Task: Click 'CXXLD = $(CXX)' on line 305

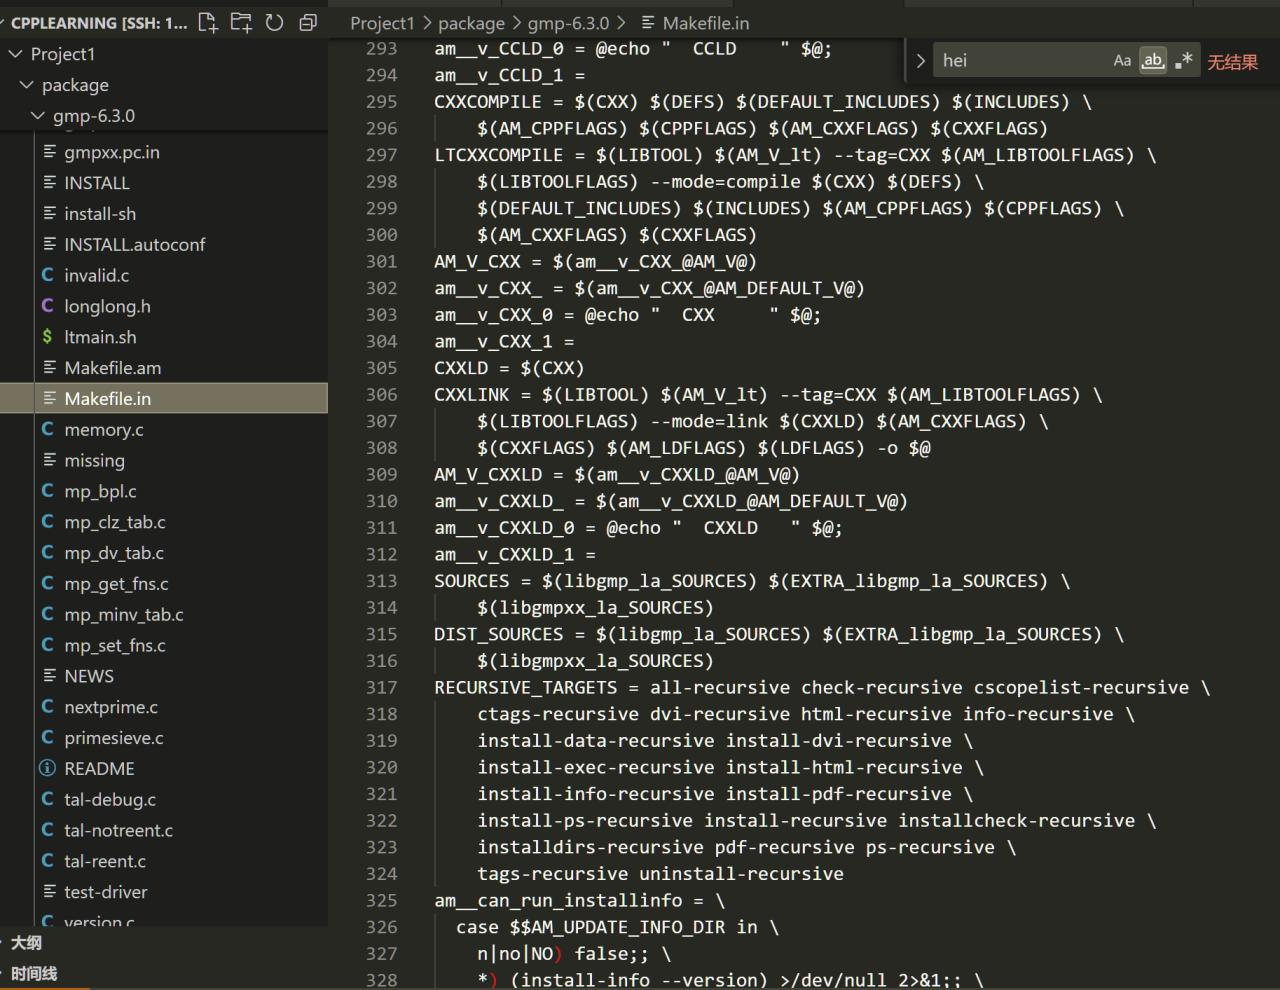Action: [x=509, y=368]
